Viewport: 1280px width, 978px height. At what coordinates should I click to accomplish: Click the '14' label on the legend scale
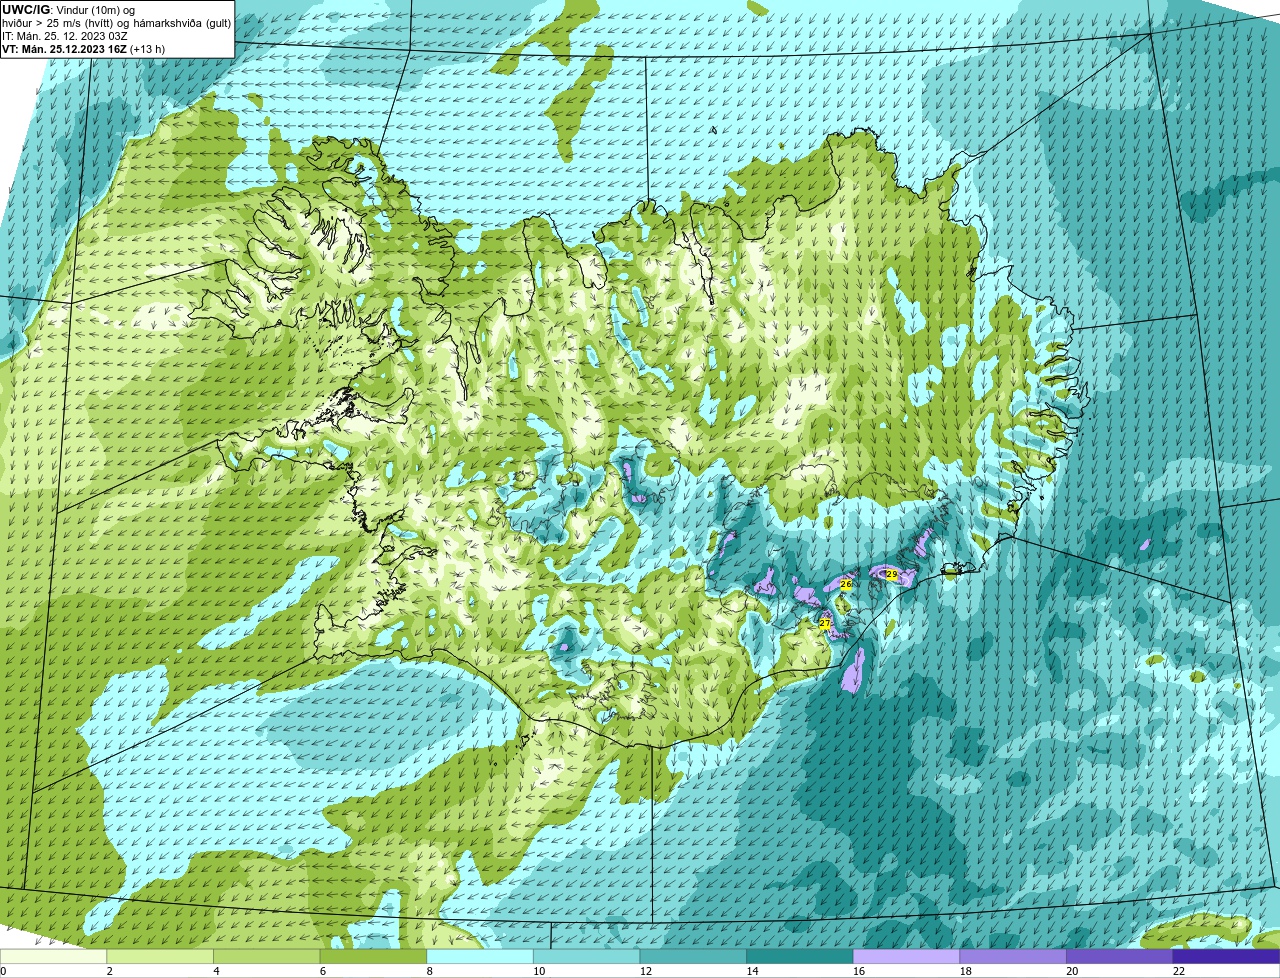point(752,971)
